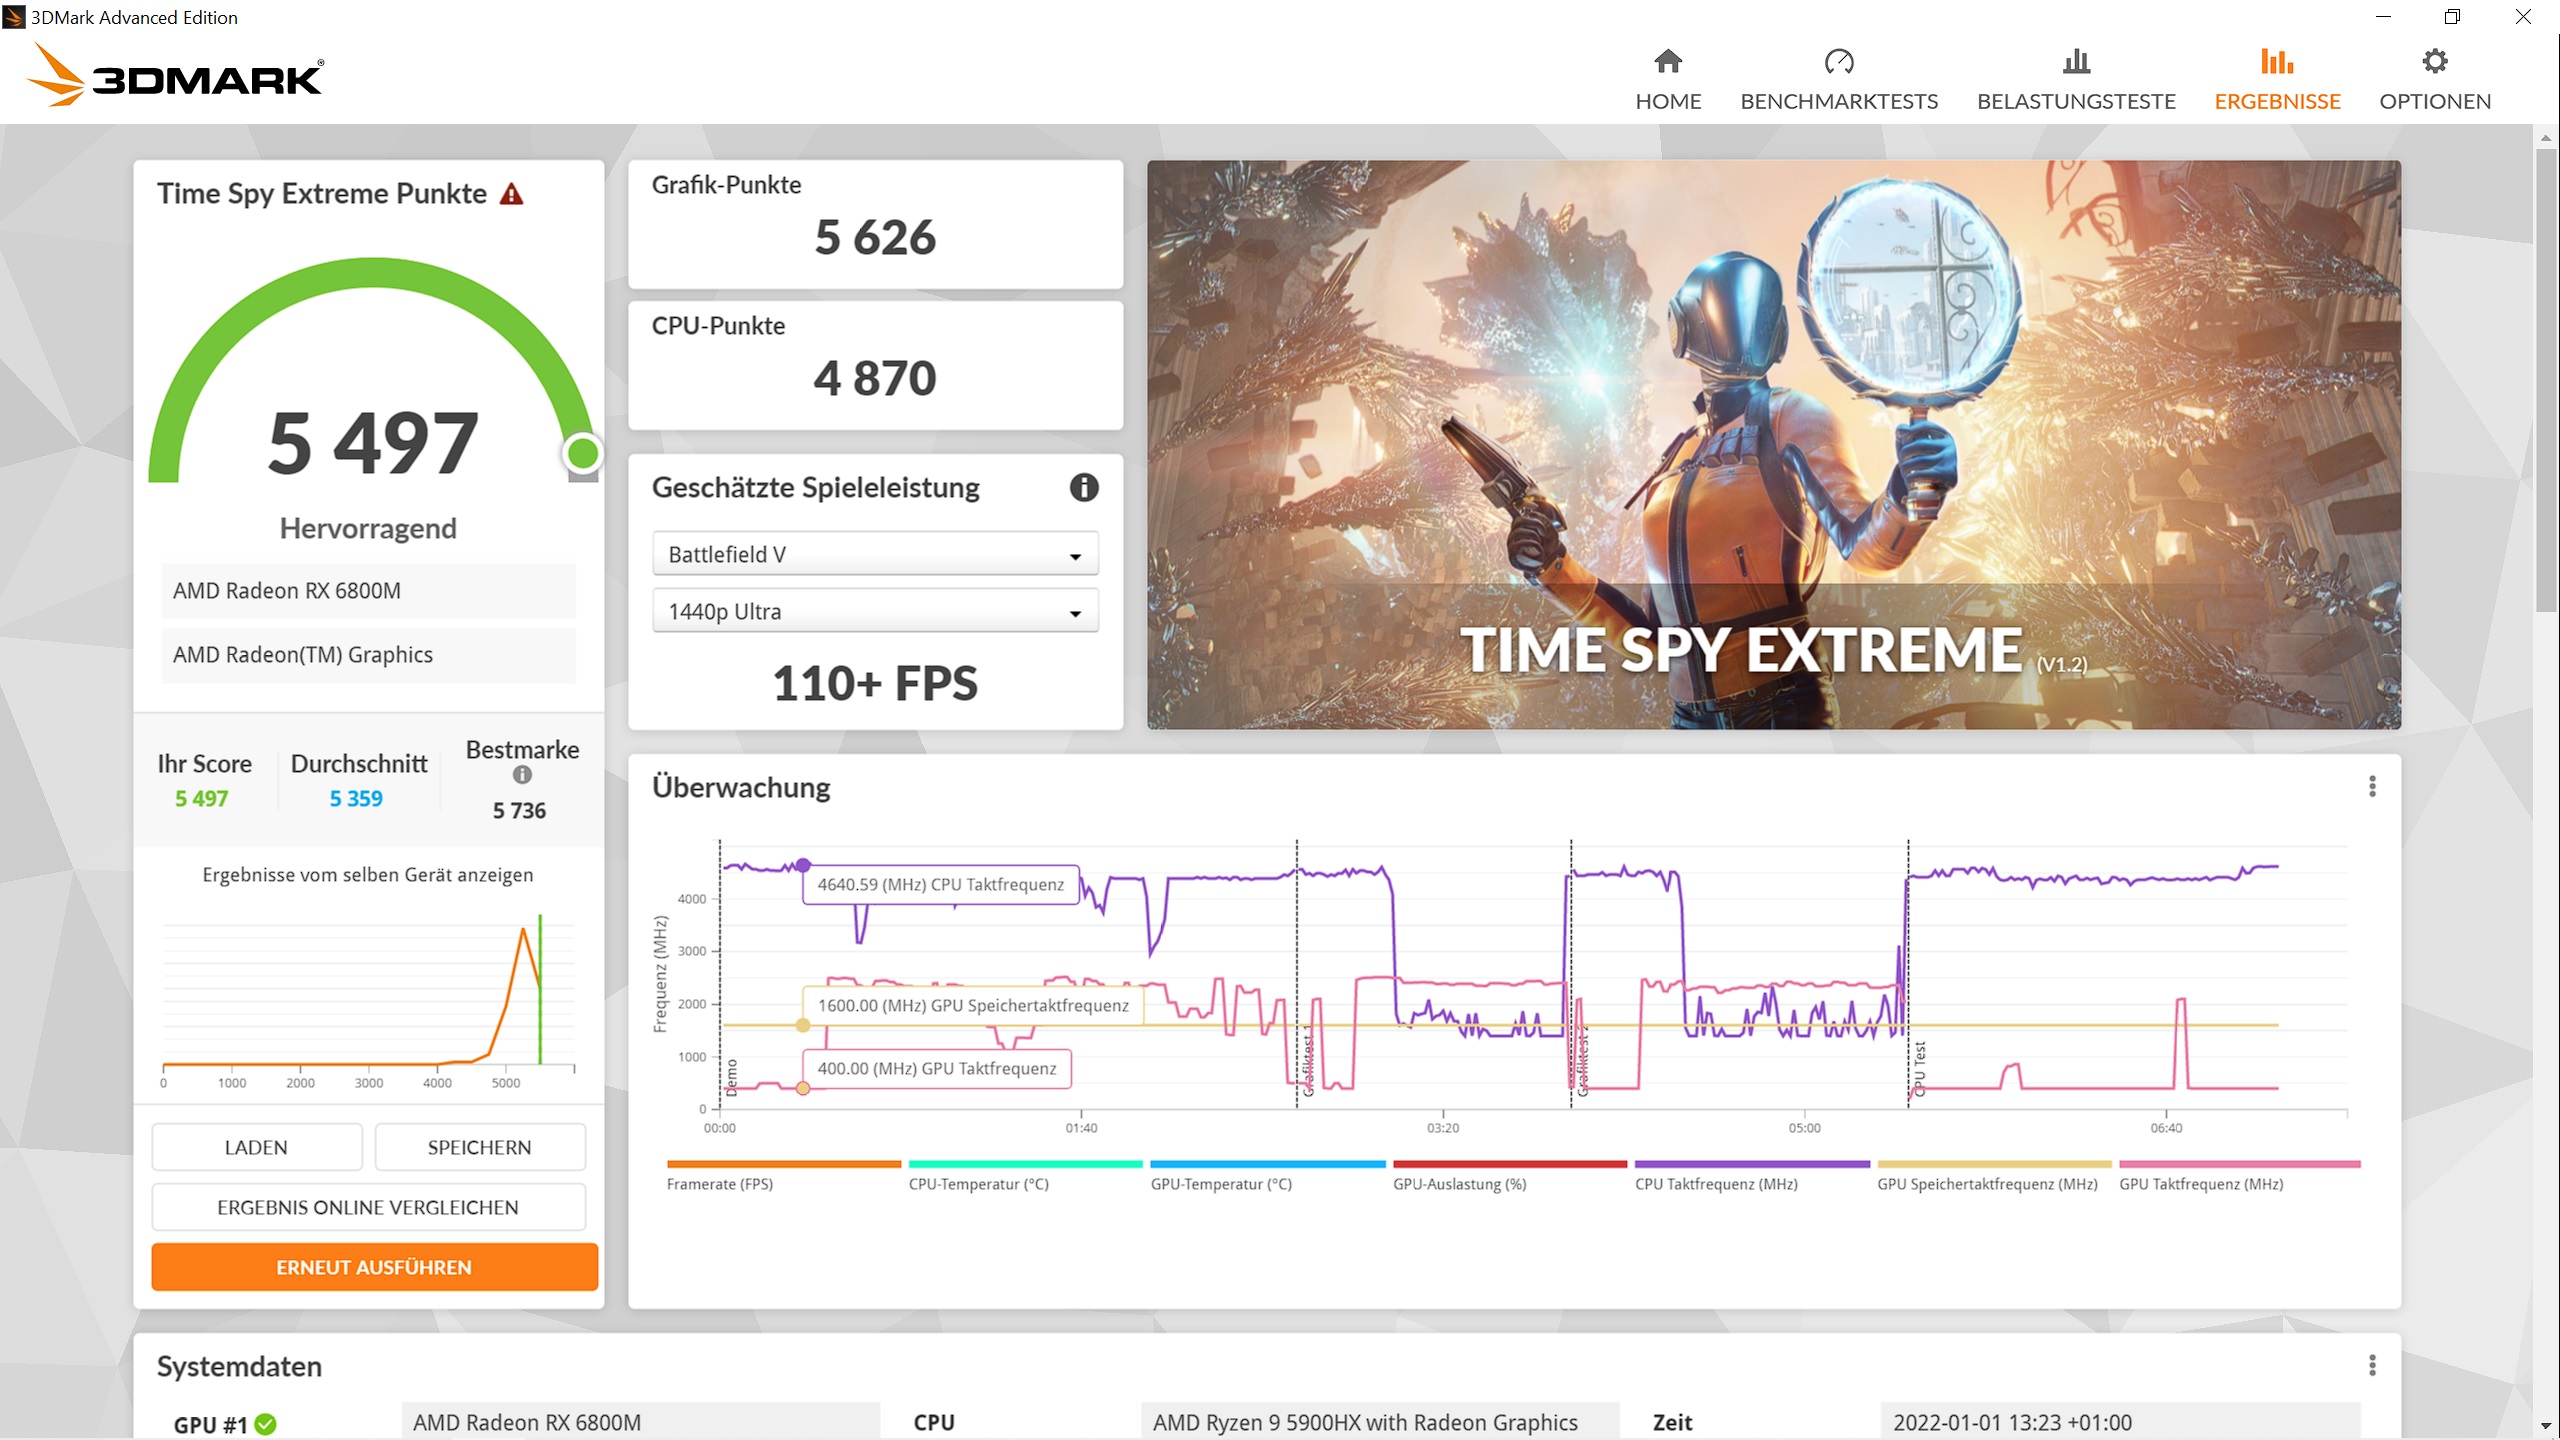Click the Speichern button

point(479,1147)
